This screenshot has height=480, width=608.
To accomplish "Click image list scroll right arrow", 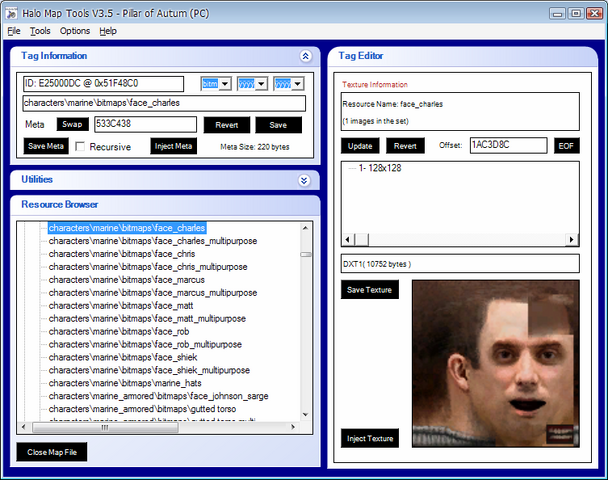I will pyautogui.click(x=572, y=240).
